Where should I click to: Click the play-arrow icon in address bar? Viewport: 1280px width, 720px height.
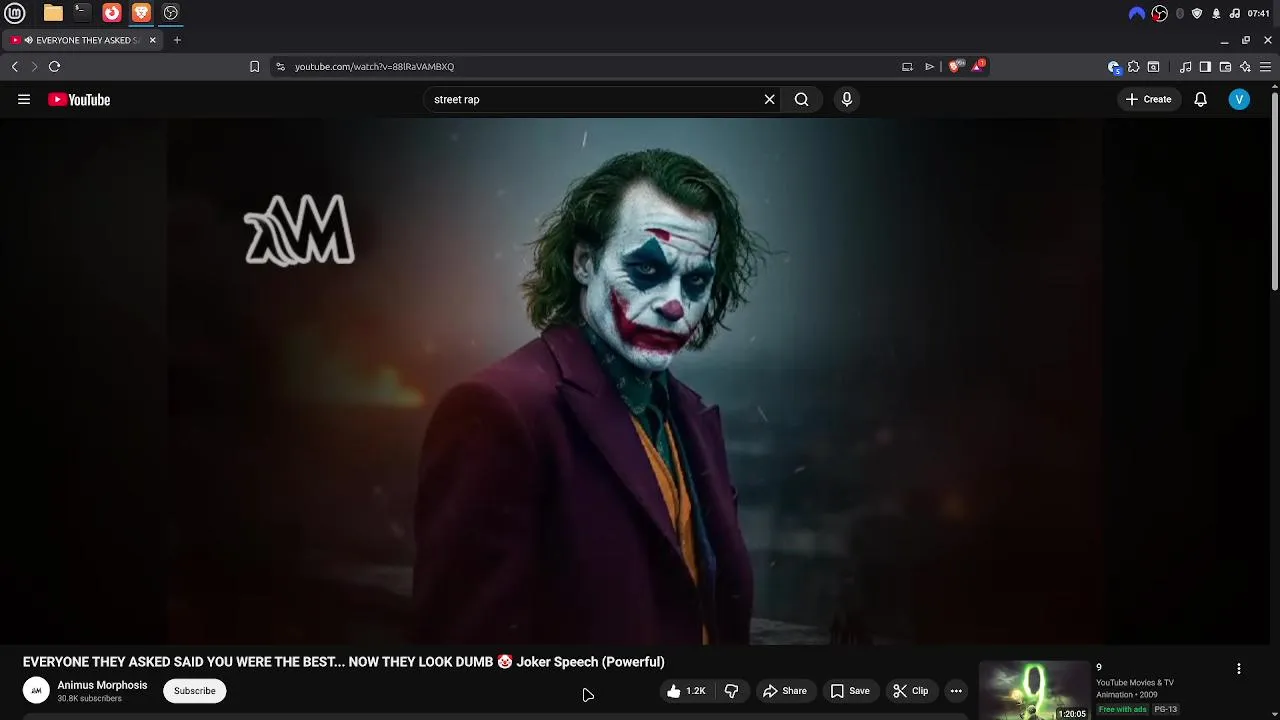coord(929,67)
